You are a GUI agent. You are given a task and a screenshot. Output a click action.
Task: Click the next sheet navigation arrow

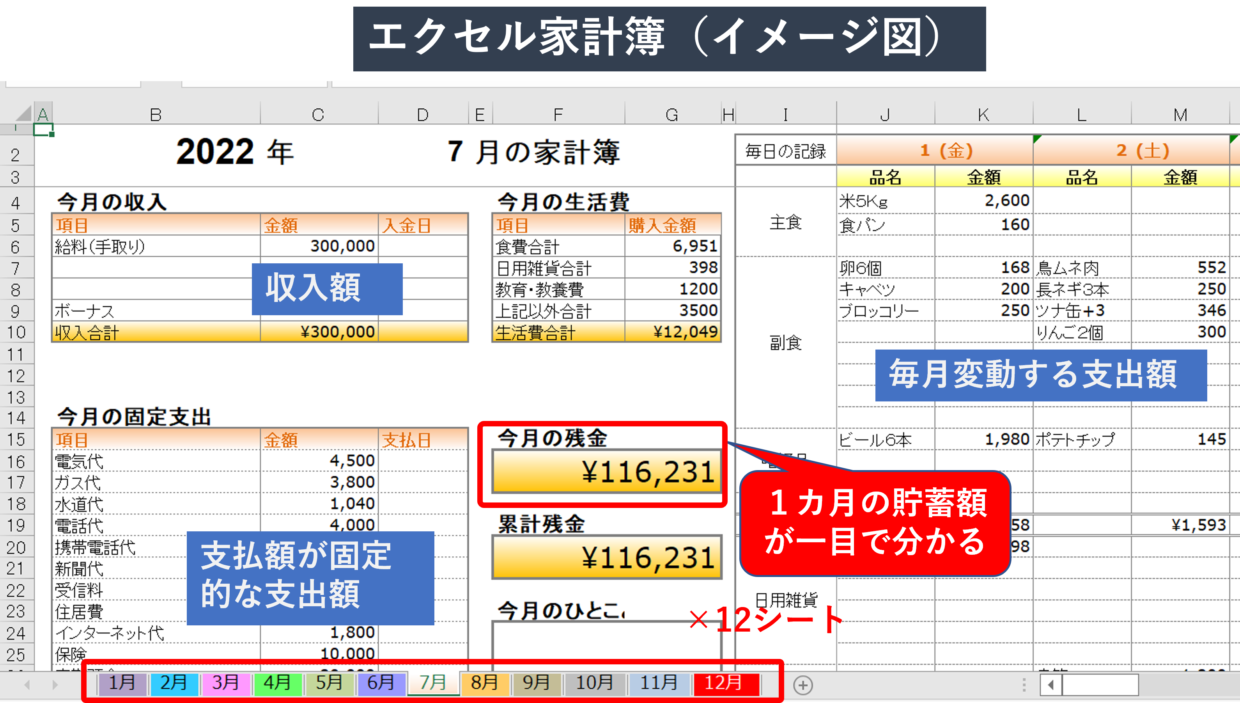53,685
